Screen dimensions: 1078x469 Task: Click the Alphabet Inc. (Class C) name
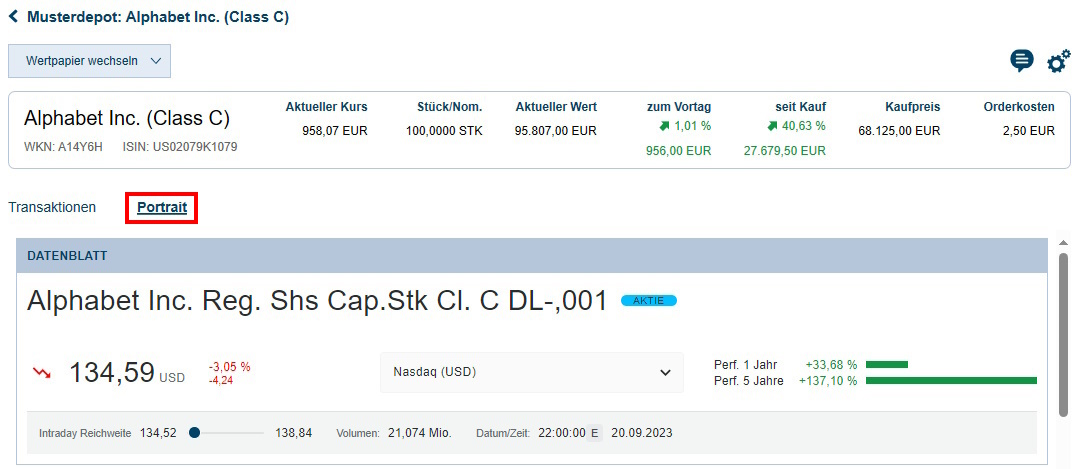(126, 118)
